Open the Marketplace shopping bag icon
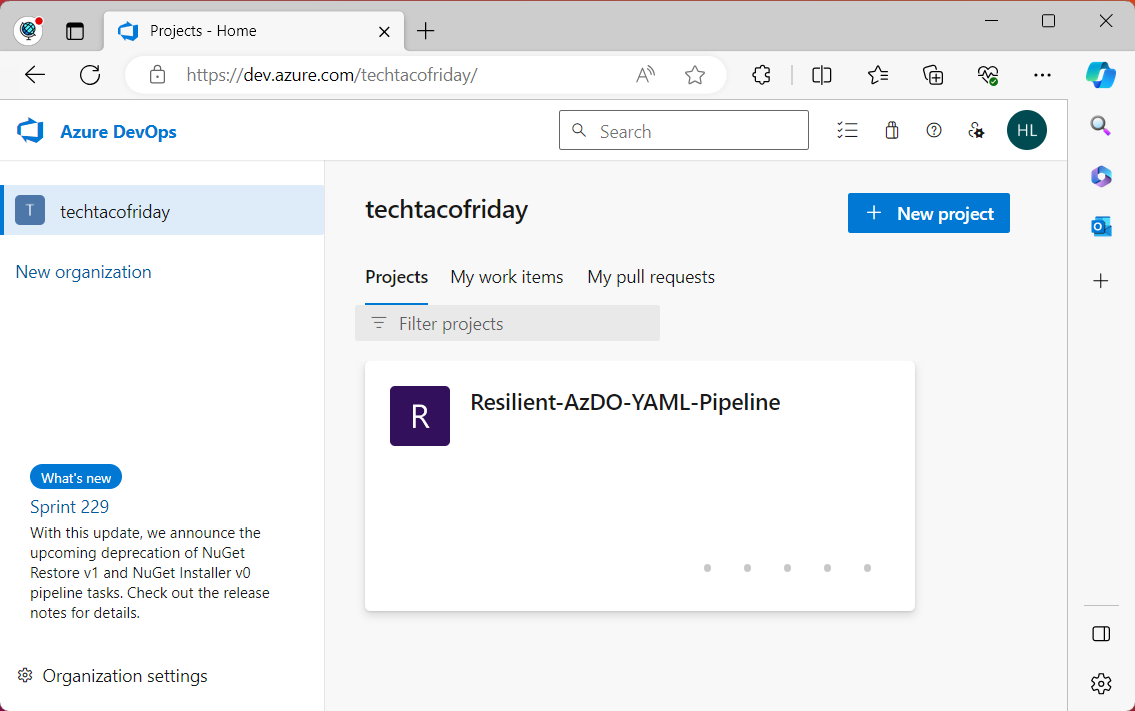This screenshot has height=711, width=1135. pos(892,130)
